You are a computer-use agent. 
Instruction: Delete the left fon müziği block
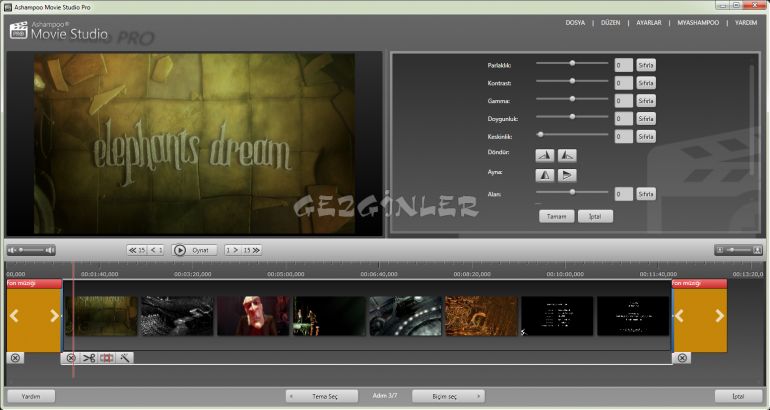point(15,358)
